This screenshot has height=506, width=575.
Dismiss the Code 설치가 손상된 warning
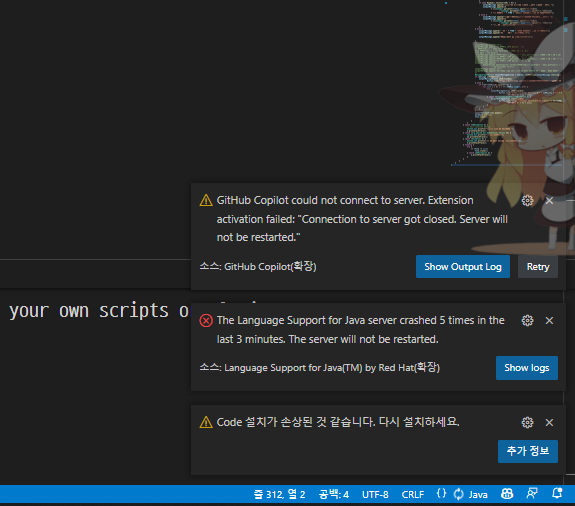(x=549, y=422)
